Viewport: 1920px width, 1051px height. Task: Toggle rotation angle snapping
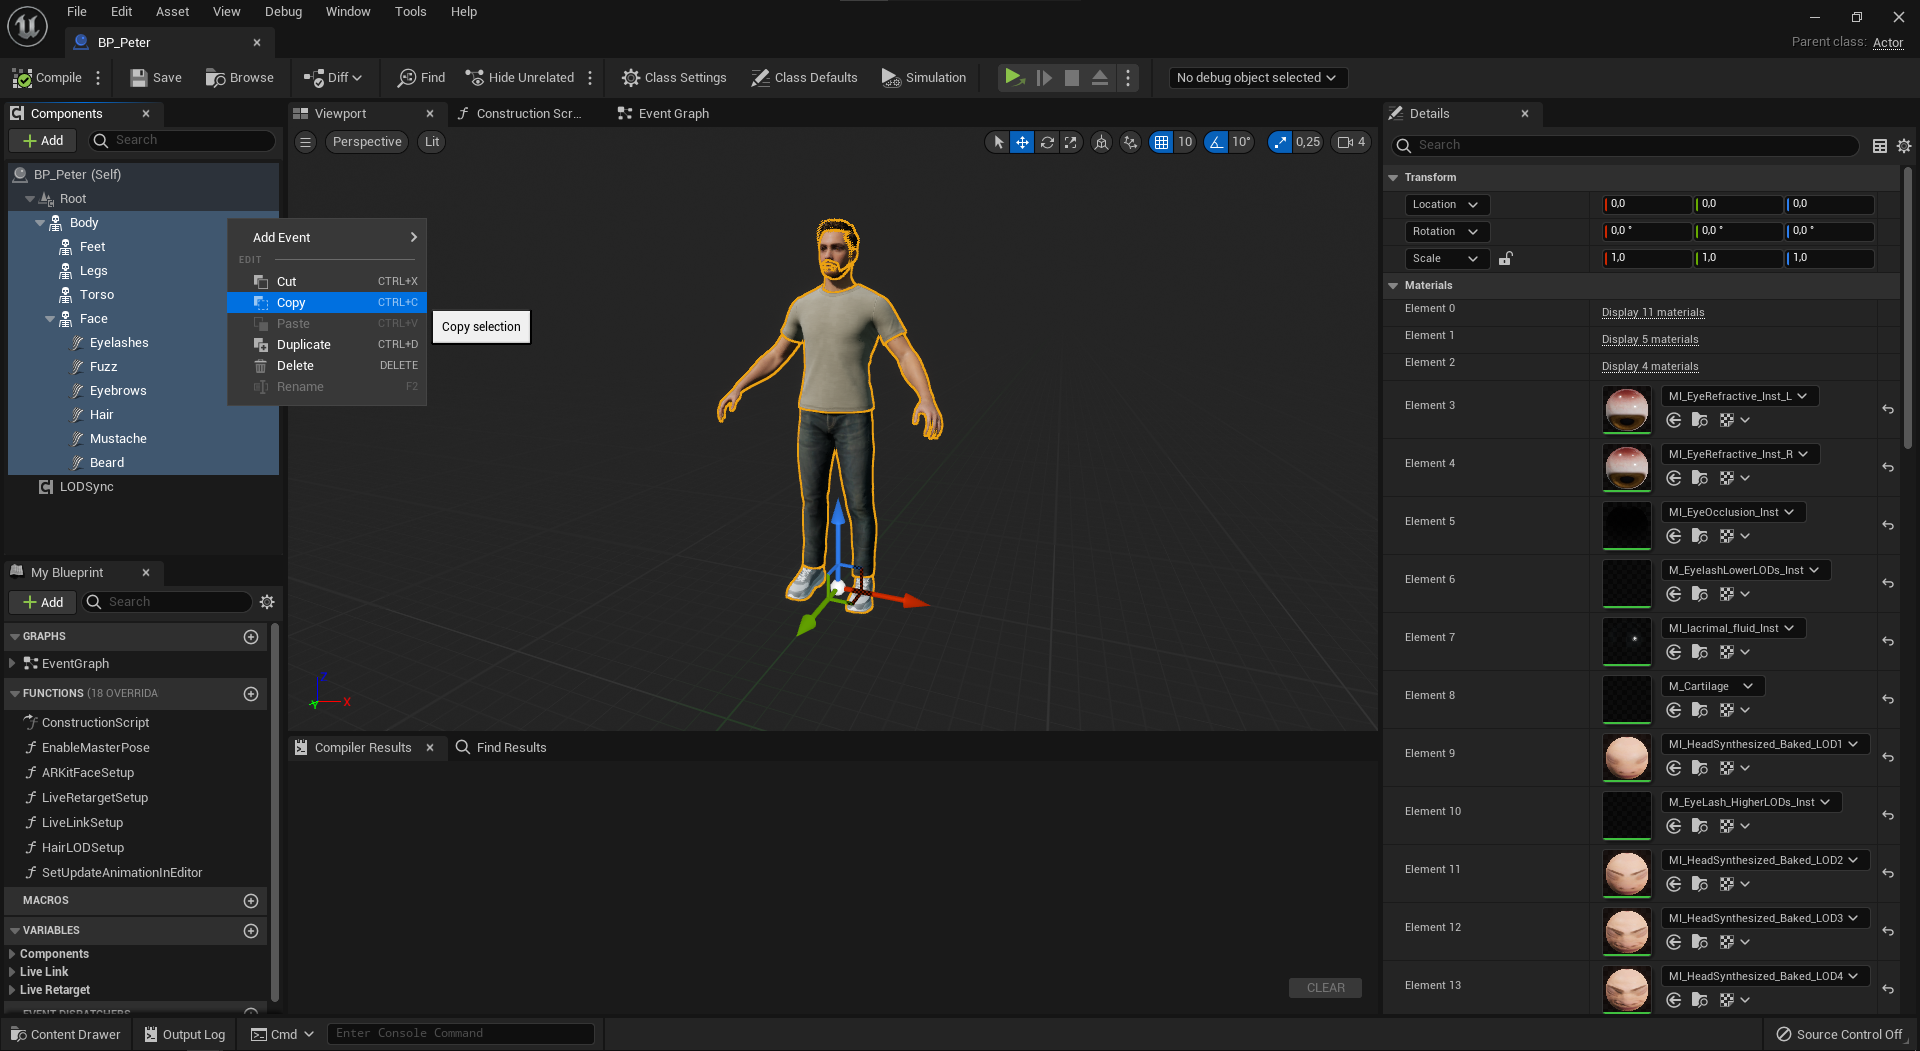coord(1216,142)
